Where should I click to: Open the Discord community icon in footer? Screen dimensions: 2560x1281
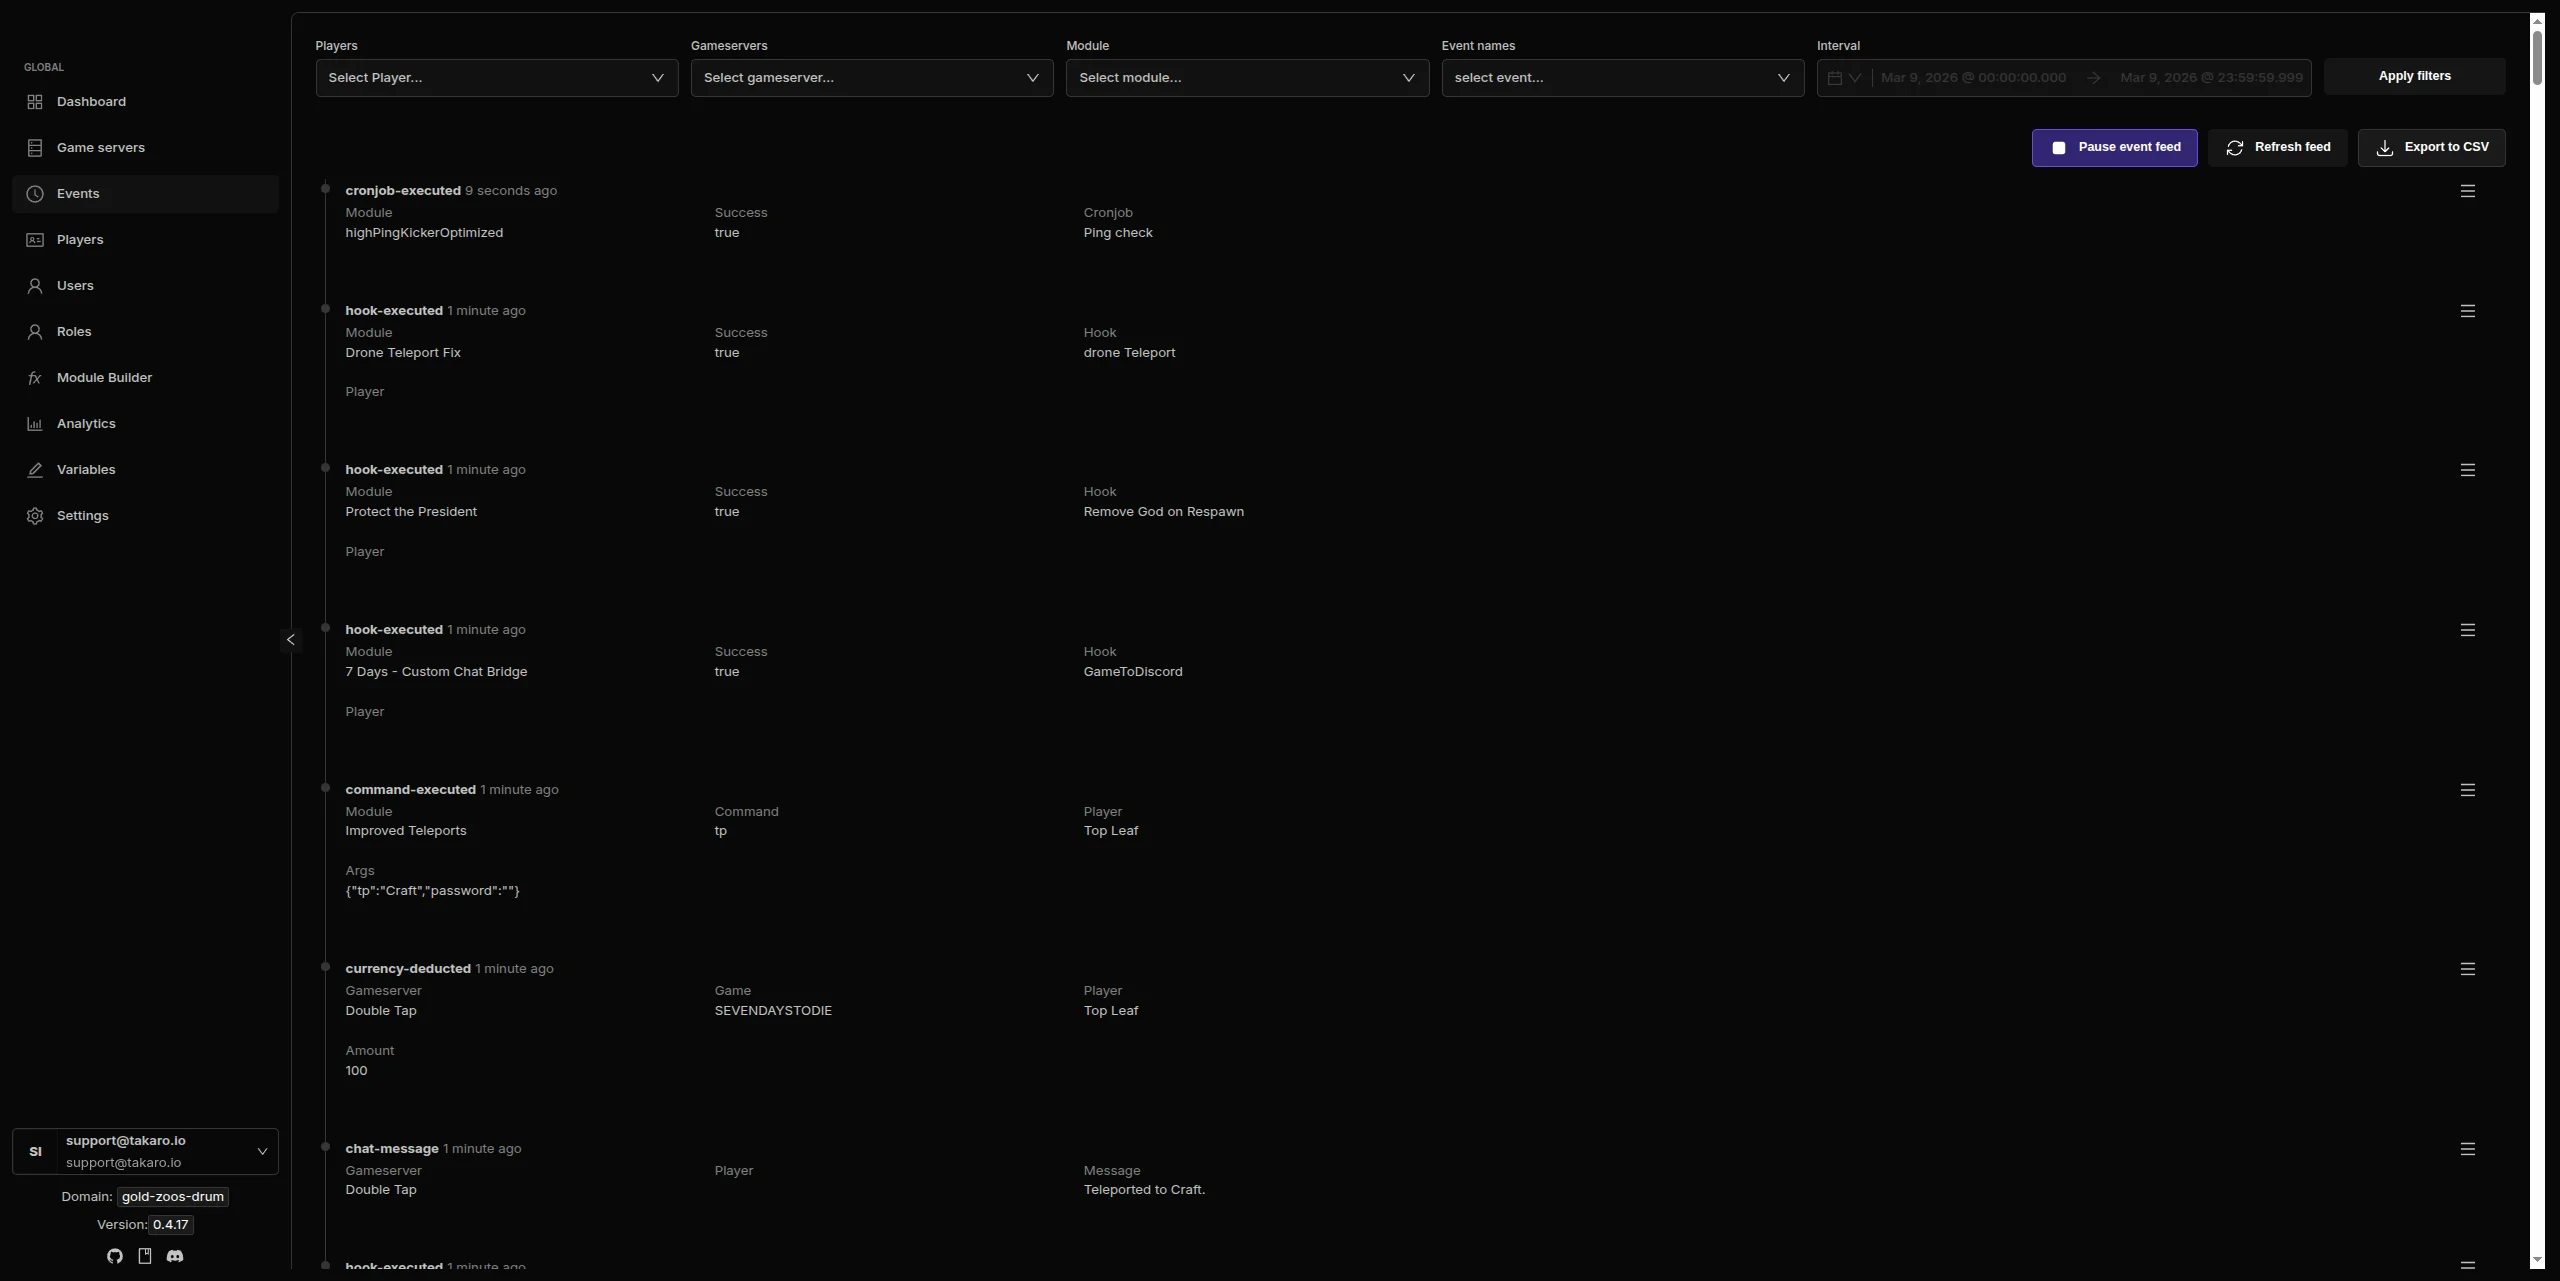[175, 1256]
